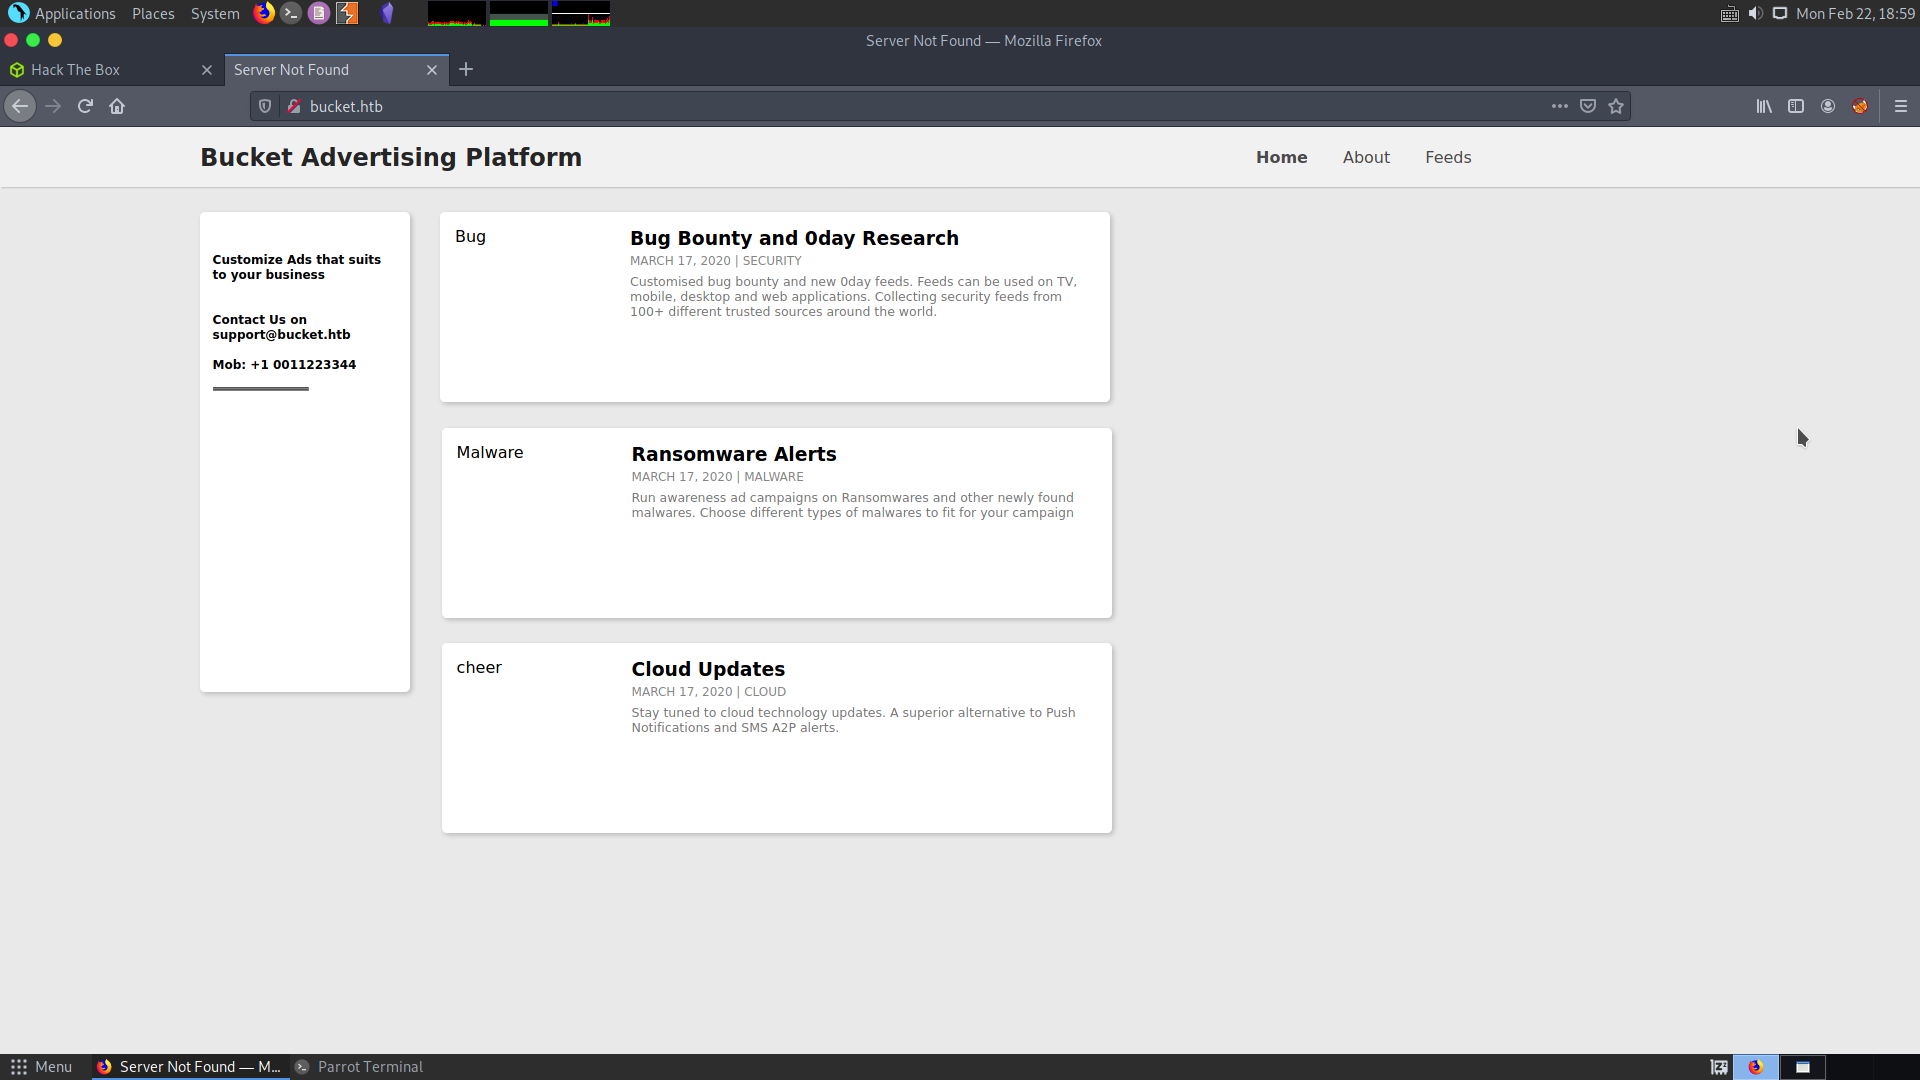Click the volume speaker icon in panel

(x=1755, y=14)
